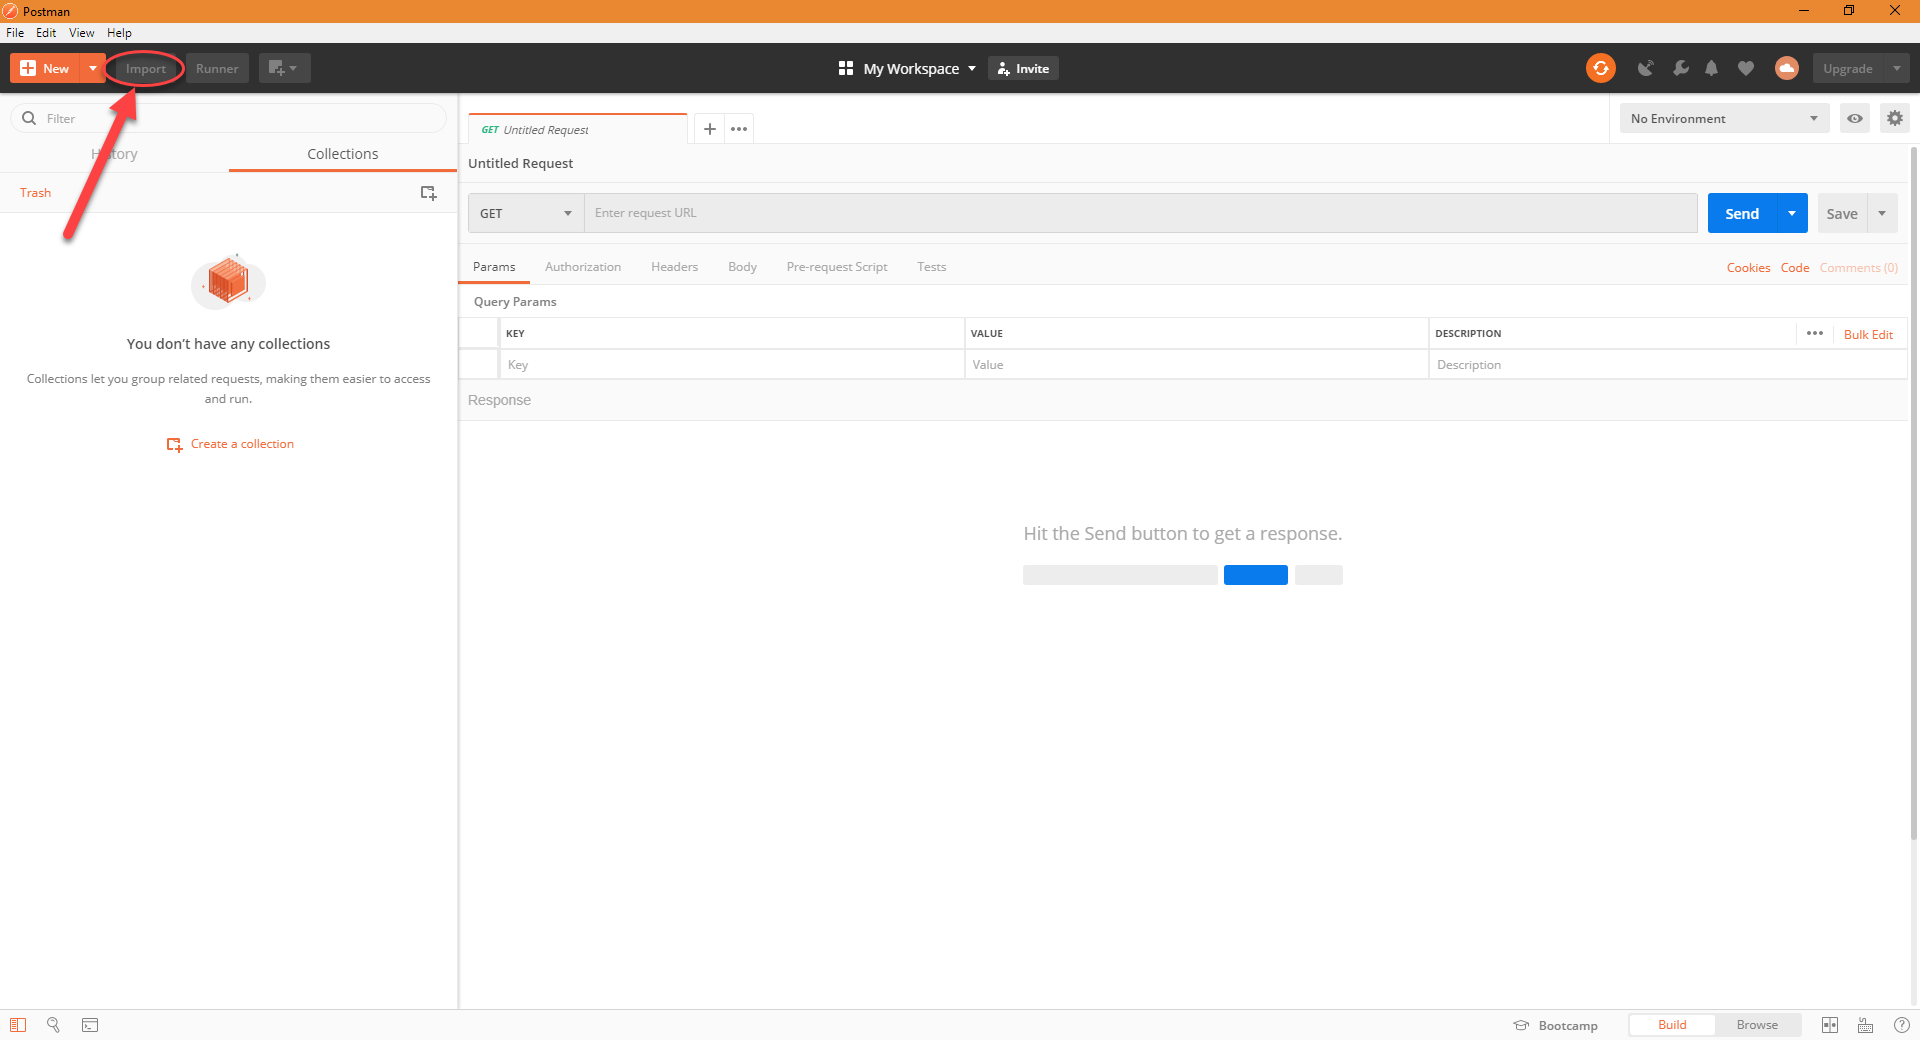Switch to the History tab
Viewport: 1920px width, 1040px height.
tap(114, 153)
